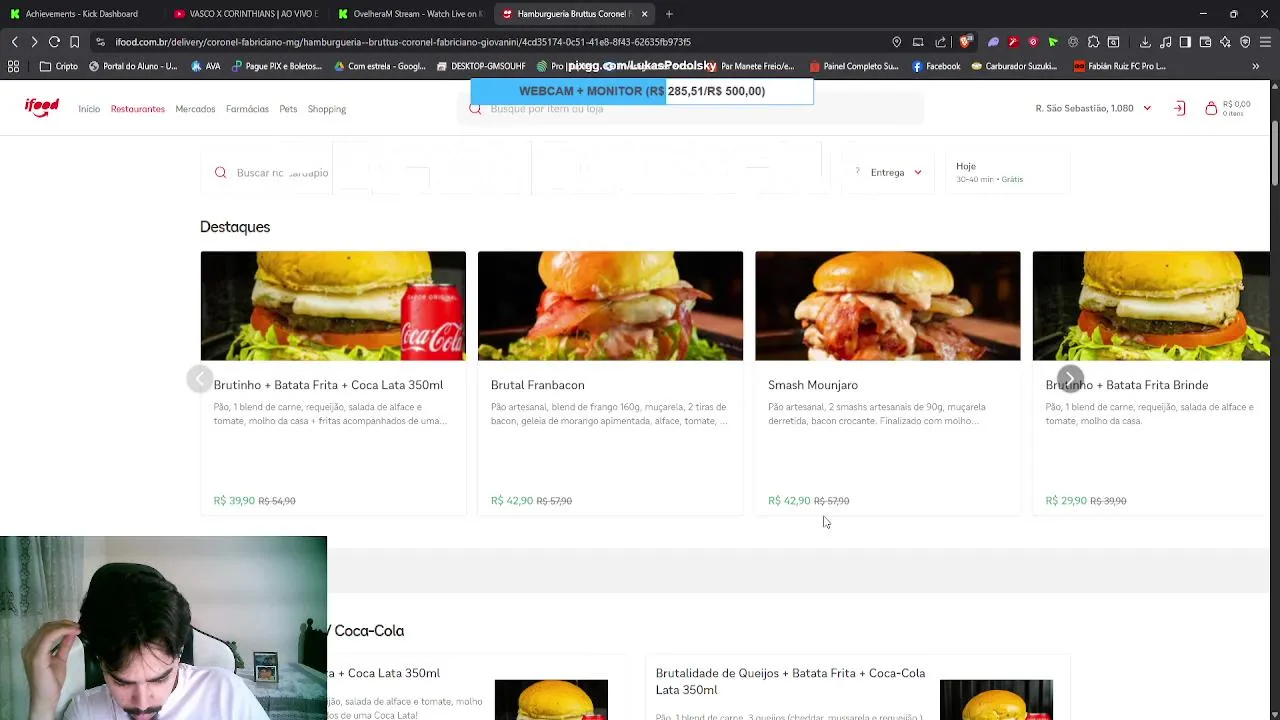Click the iFood logo
This screenshot has width=1280, height=720.
[x=42, y=108]
